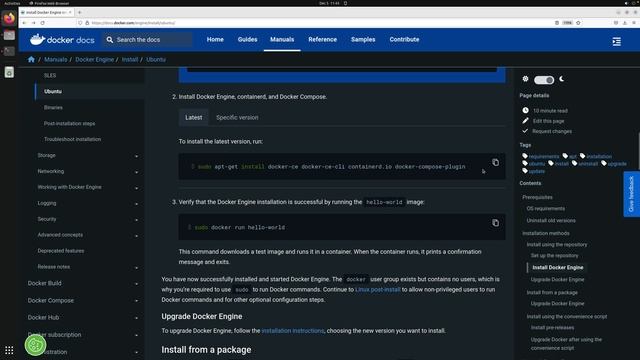Click the search magnifier icon
This screenshot has height=360, width=640.
coord(110,40)
